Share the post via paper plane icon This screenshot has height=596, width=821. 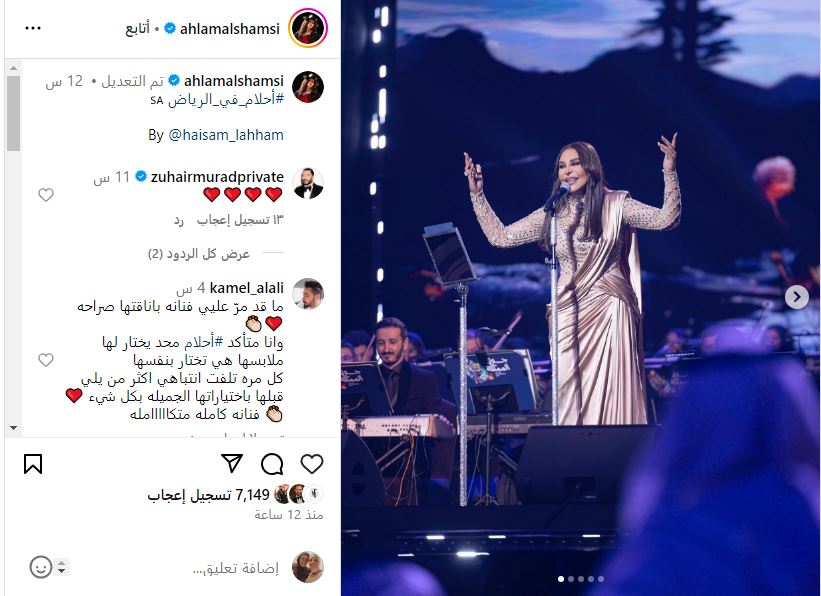(232, 463)
